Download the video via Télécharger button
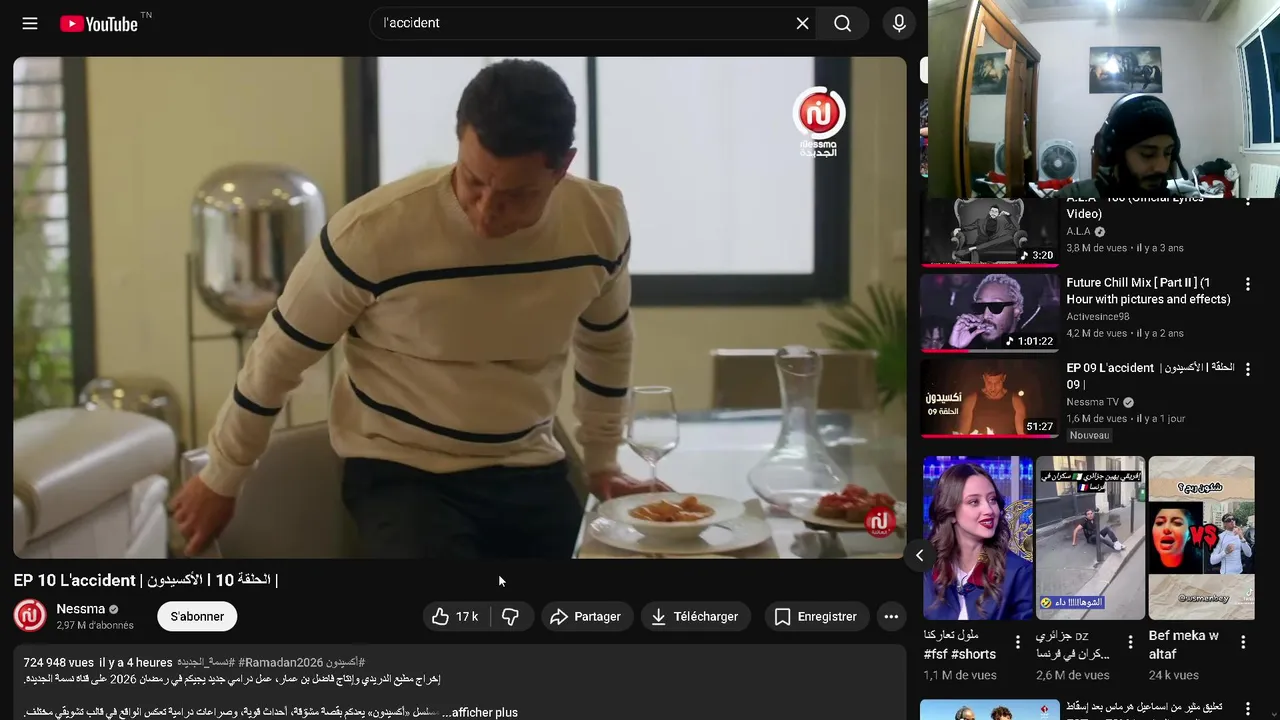1280x720 pixels. point(695,617)
